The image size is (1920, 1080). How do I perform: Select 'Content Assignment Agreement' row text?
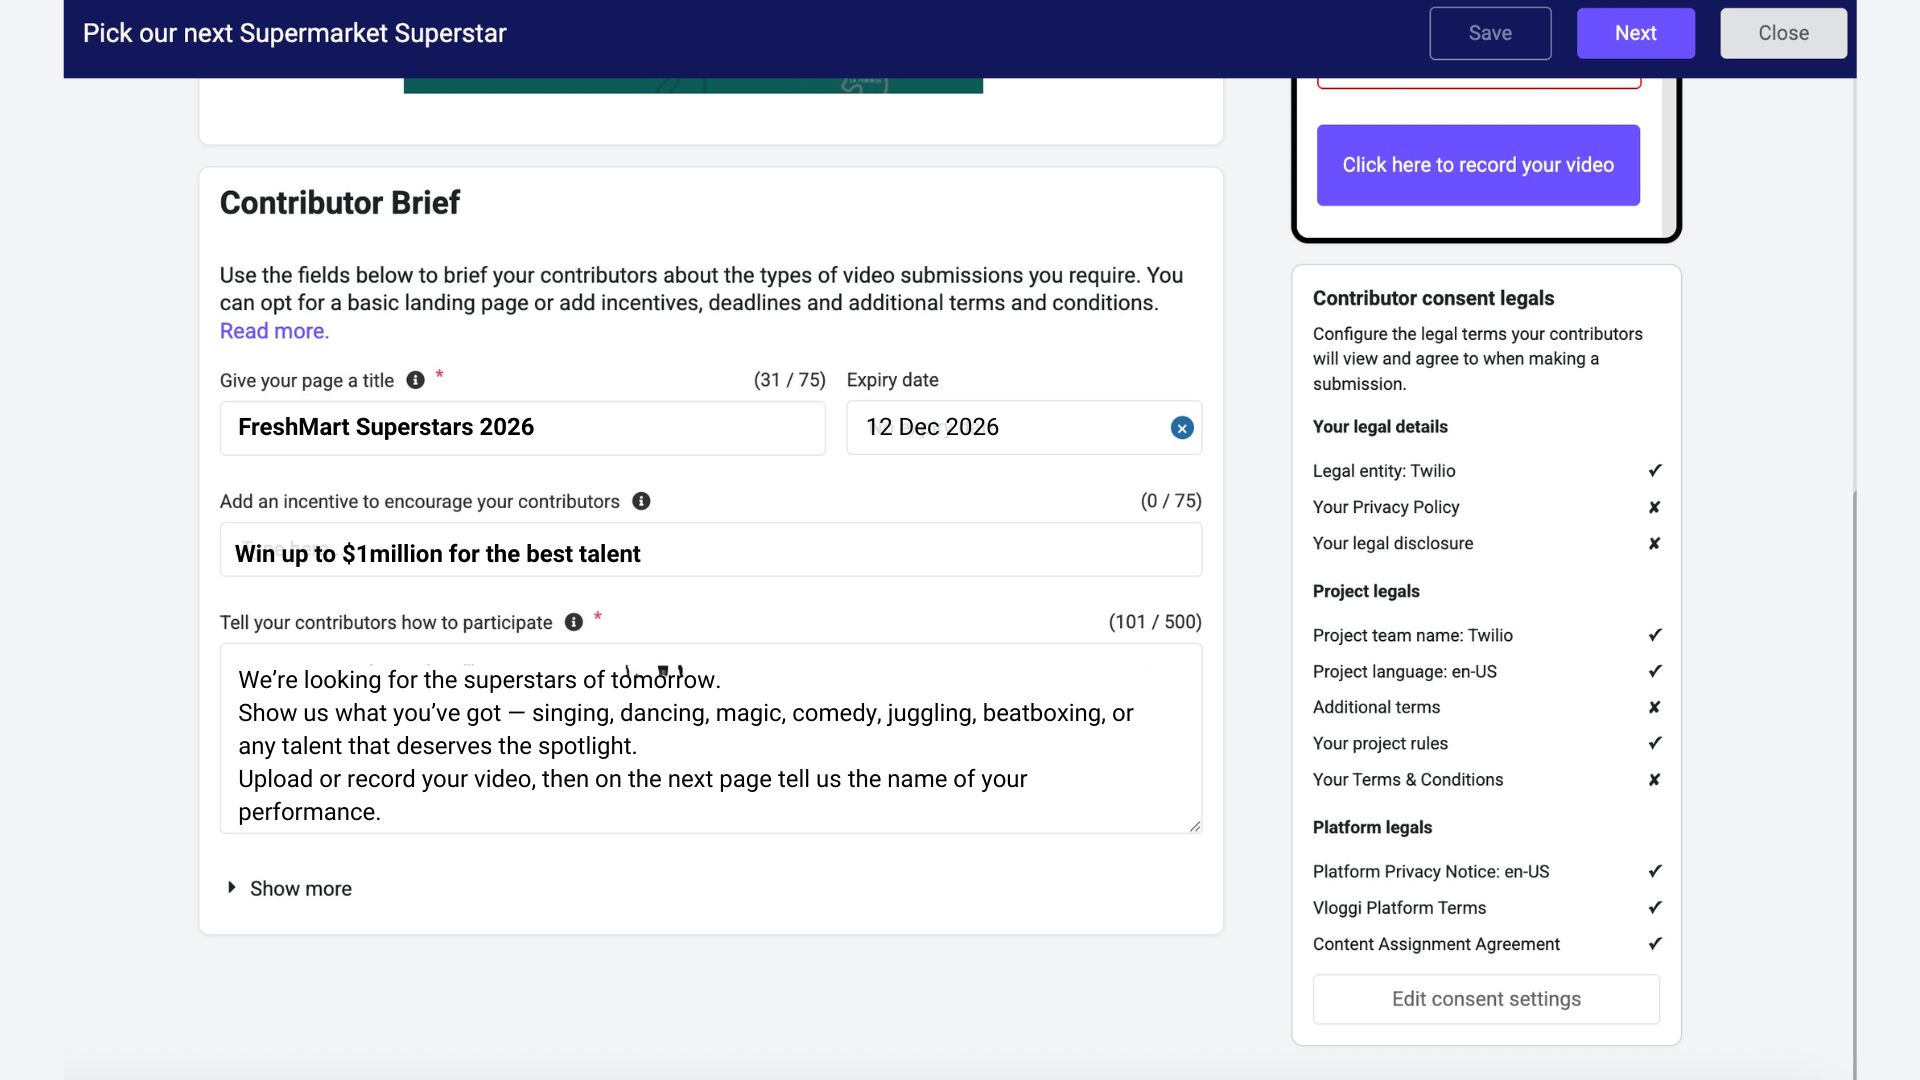(1436, 943)
